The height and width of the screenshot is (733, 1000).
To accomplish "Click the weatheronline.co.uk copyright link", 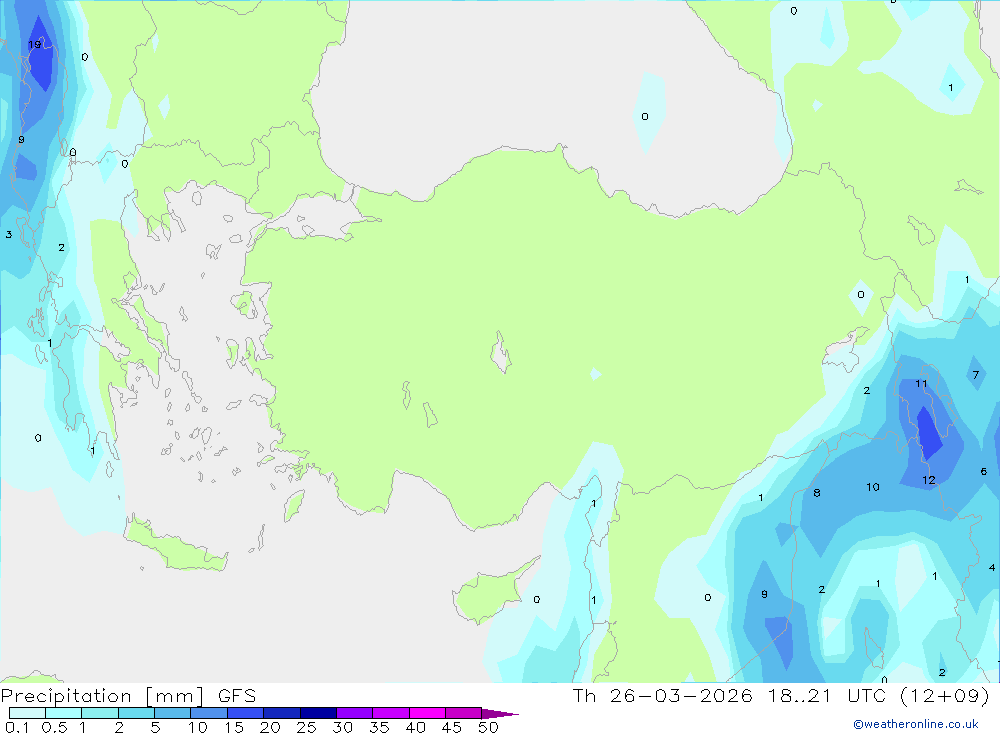I will point(916,724).
